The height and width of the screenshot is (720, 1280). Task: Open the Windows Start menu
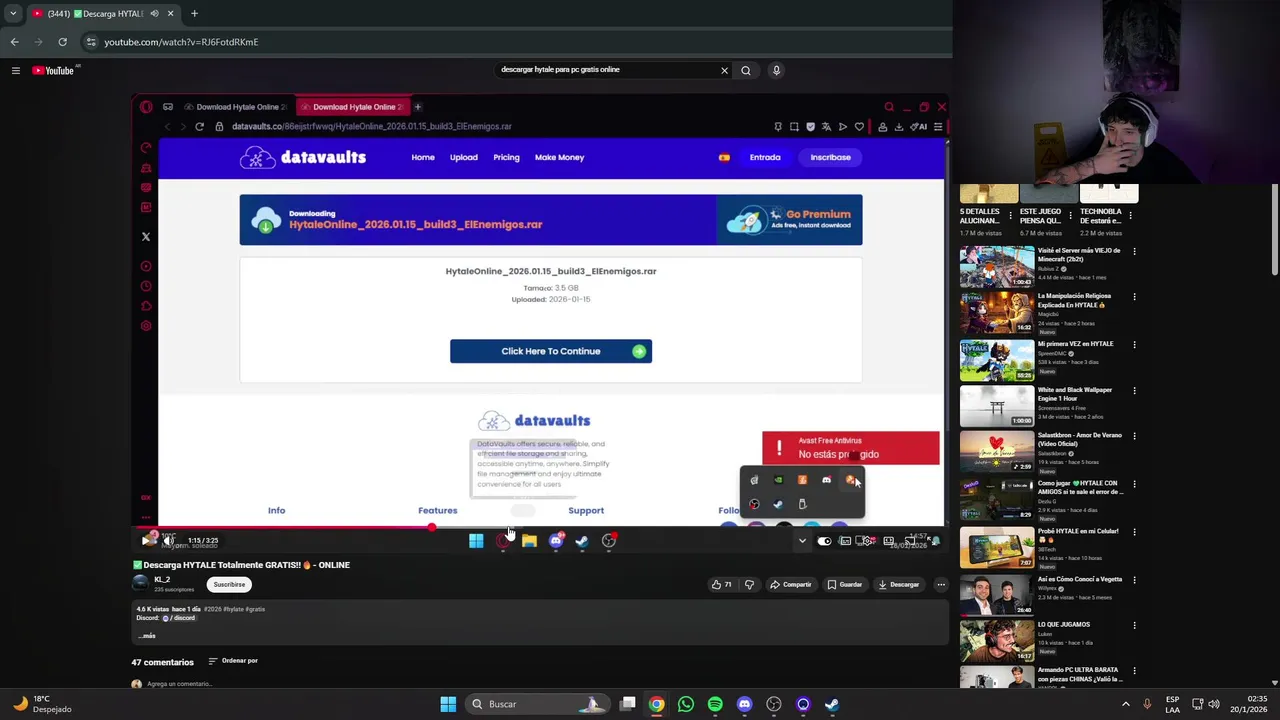click(448, 704)
